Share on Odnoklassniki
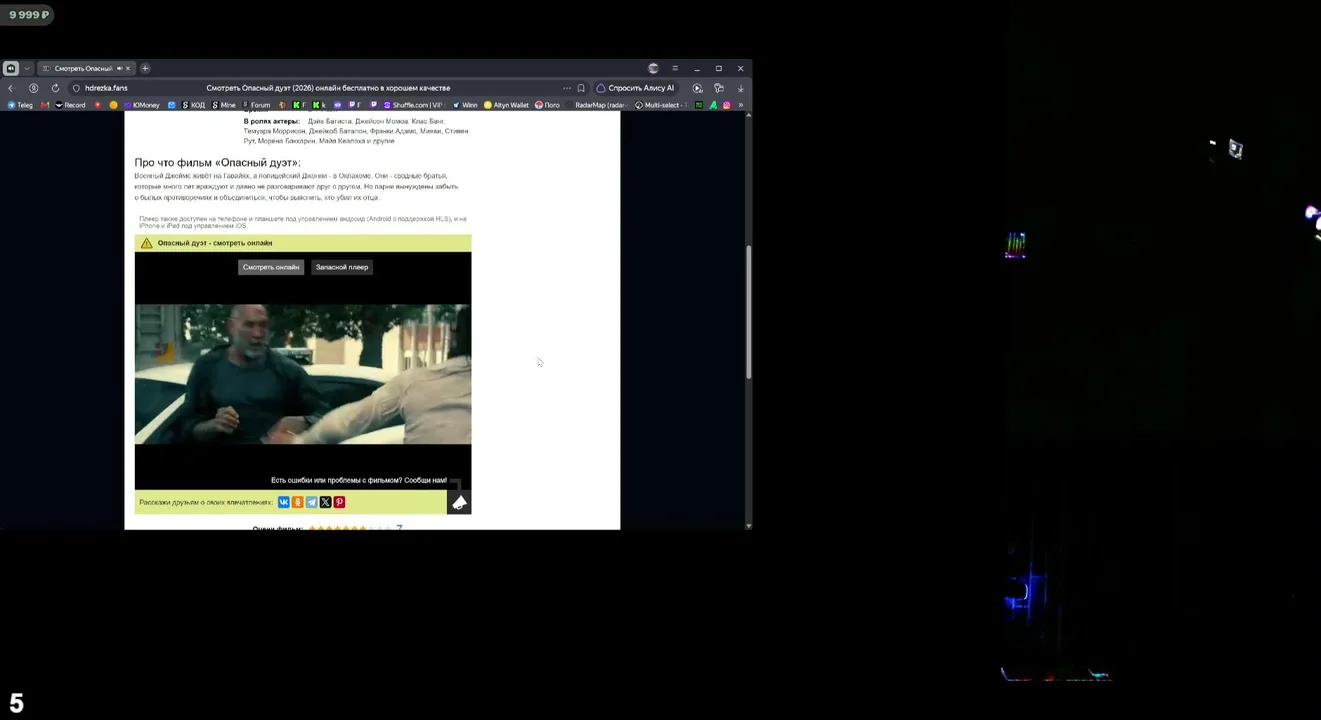 298,502
